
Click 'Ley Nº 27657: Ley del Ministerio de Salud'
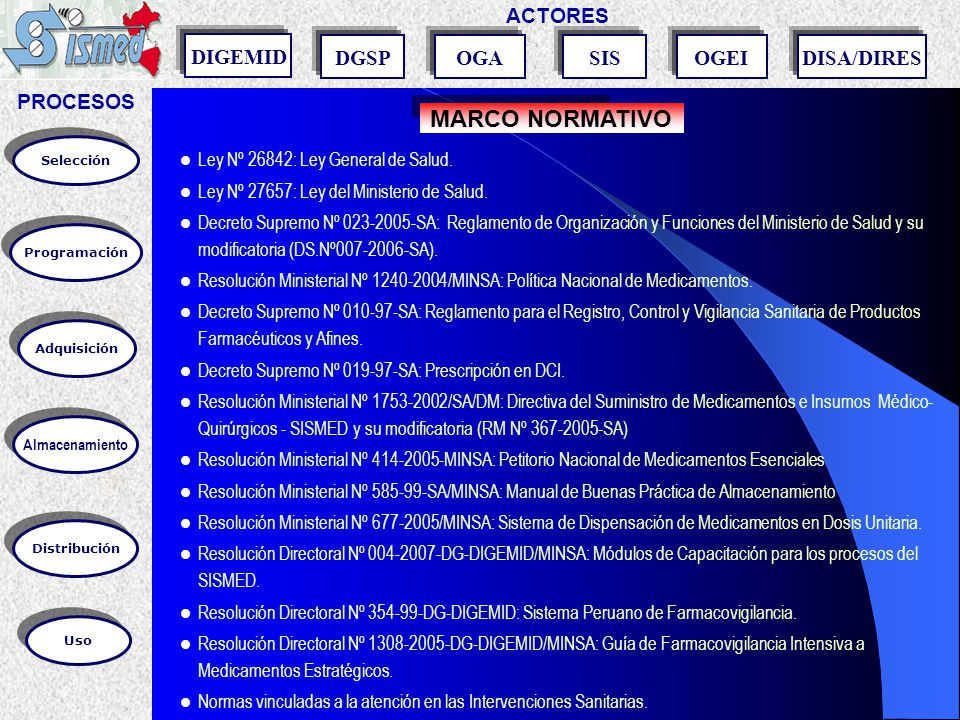pyautogui.click(x=342, y=192)
